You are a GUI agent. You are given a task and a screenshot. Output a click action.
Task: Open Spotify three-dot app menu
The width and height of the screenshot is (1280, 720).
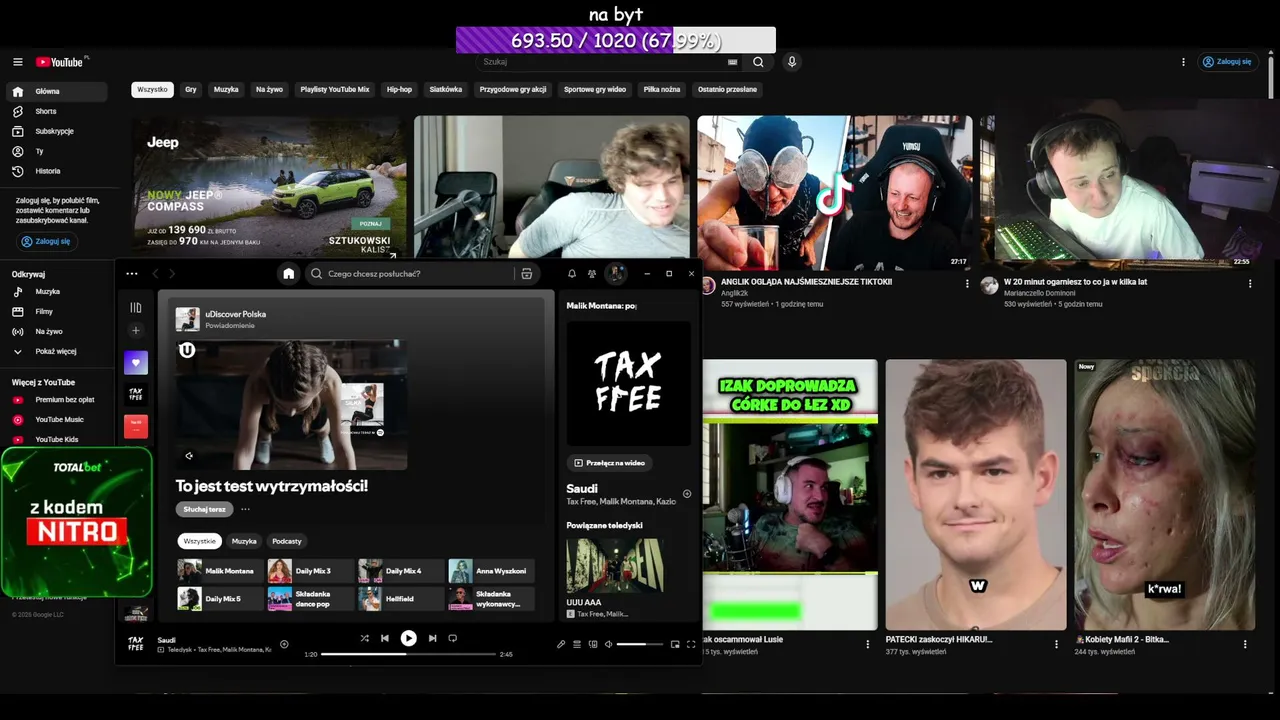[132, 273]
